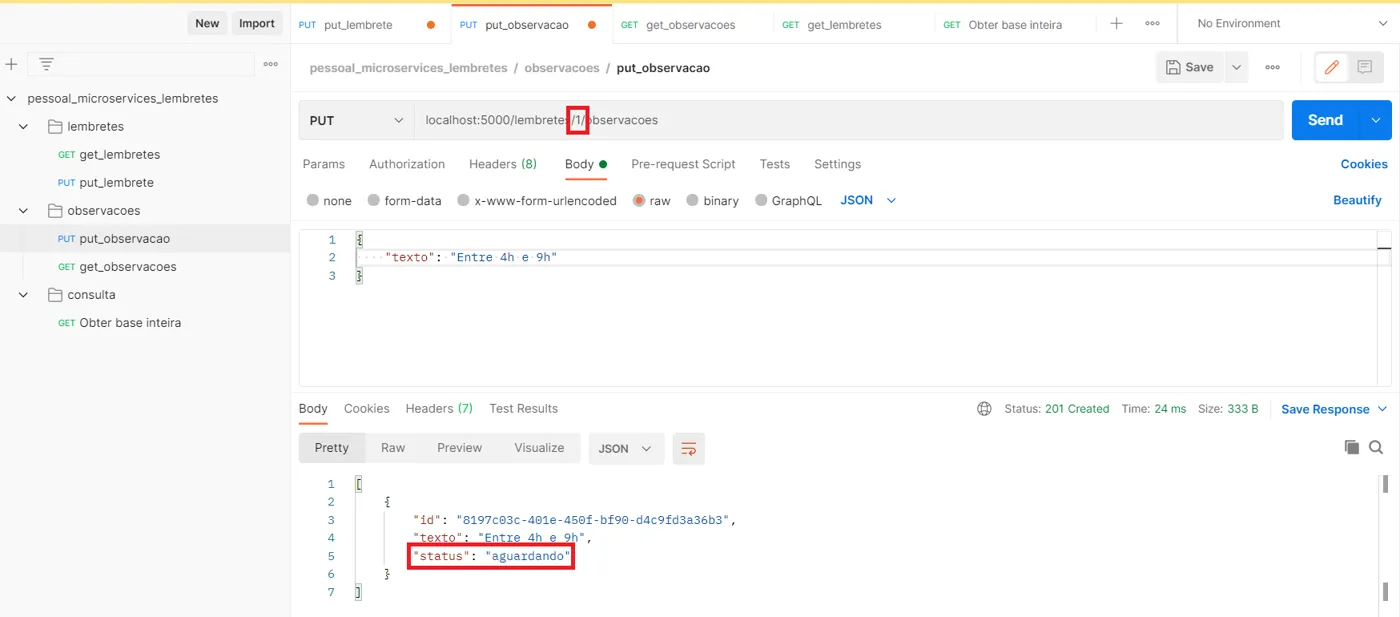The height and width of the screenshot is (617, 1400).
Task: Switch to Obter base inteira tab
Action: tap(1015, 24)
